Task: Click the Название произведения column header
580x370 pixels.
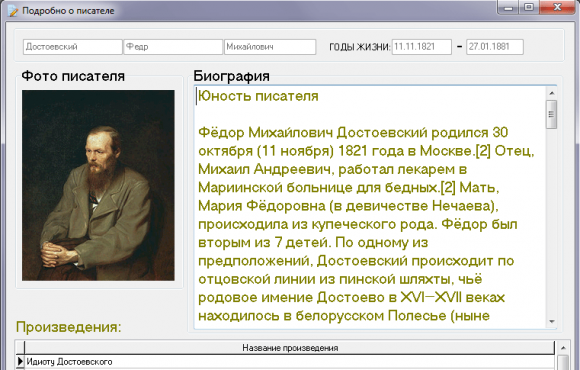Action: (x=290, y=348)
